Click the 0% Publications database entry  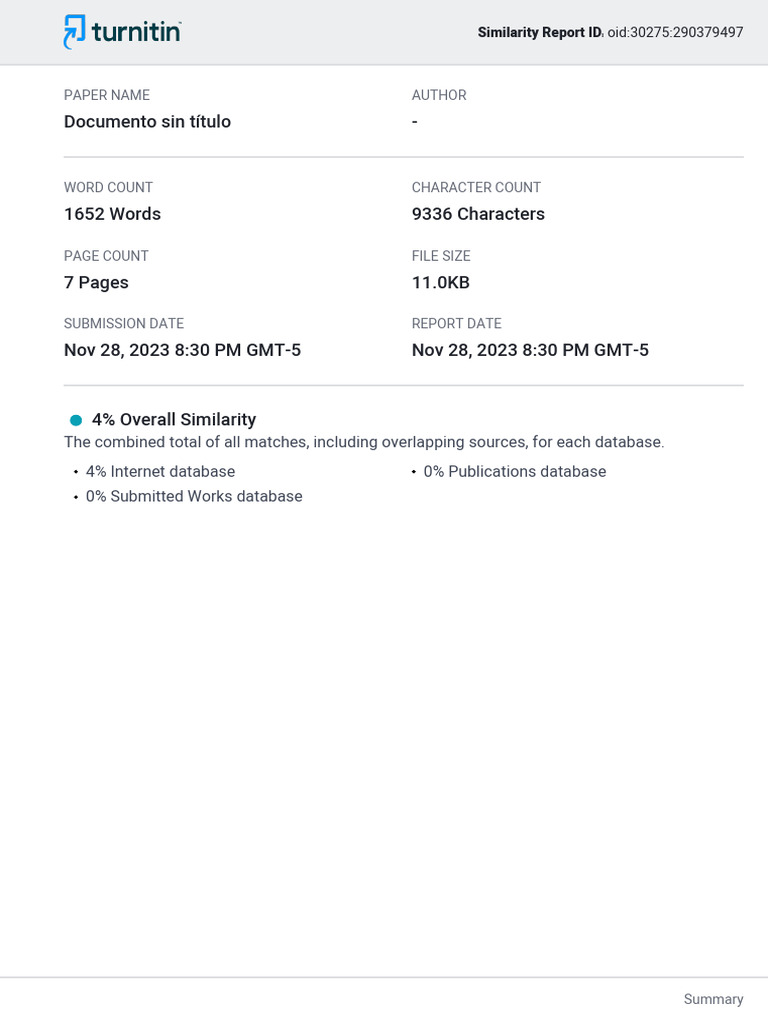(x=514, y=471)
